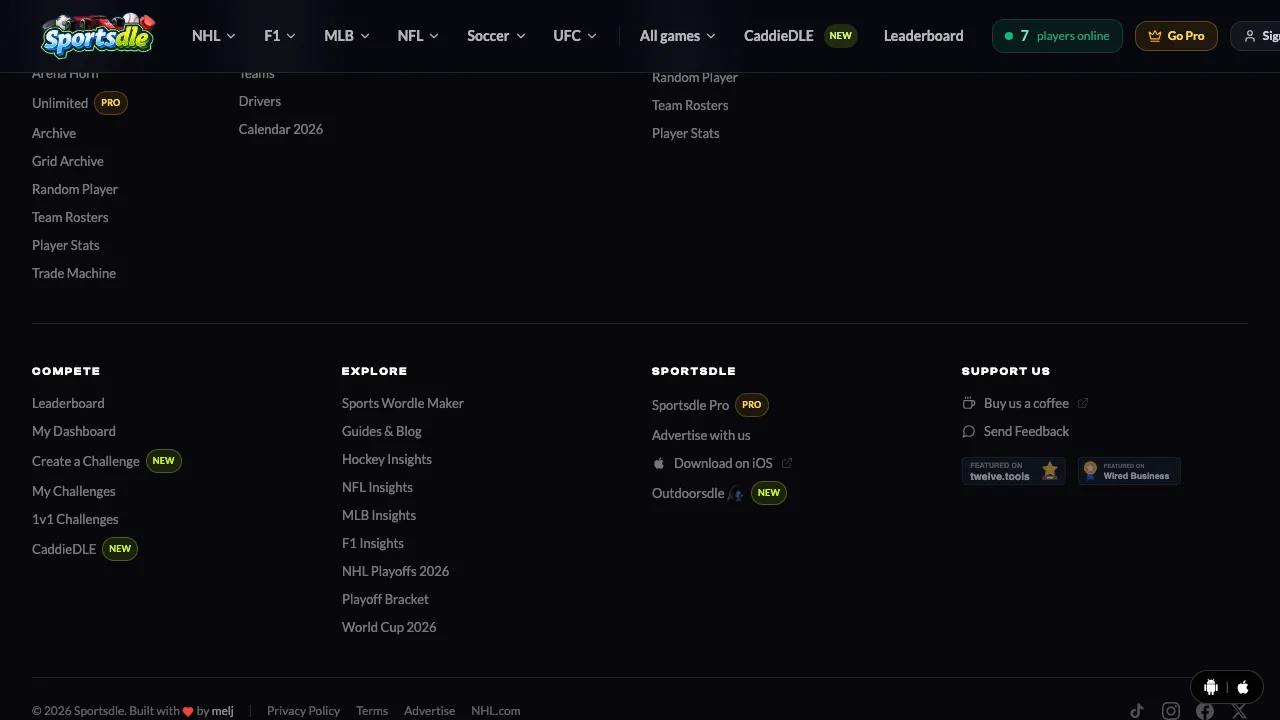Open Sportsdle Pro footer link

(710, 405)
